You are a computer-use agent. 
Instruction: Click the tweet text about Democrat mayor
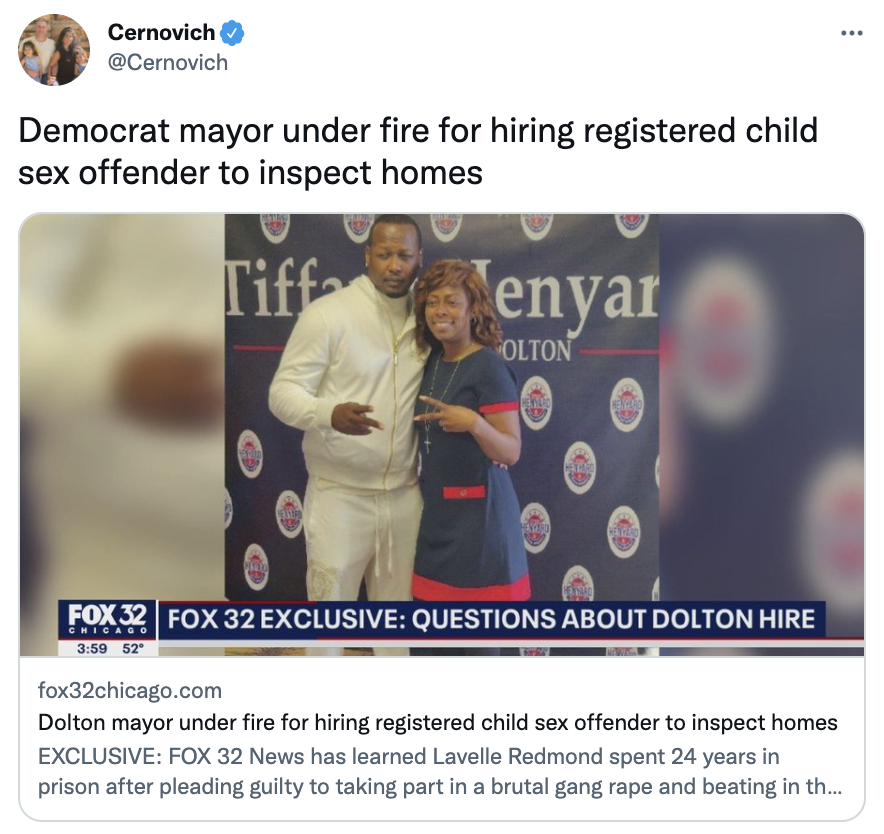tap(418, 151)
